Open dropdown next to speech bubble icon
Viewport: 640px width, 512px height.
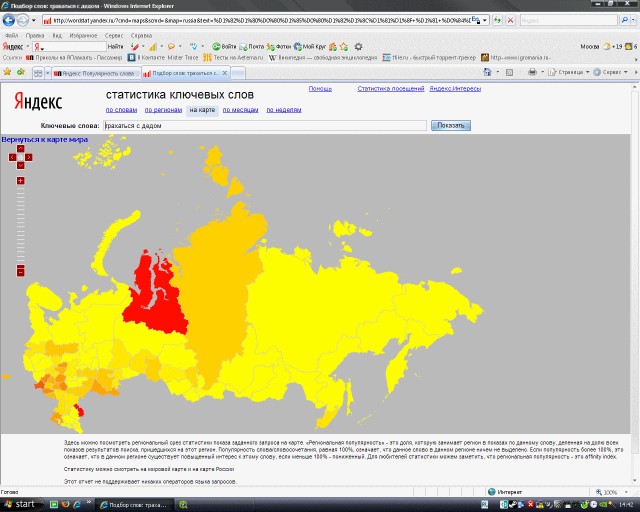tap(180, 47)
